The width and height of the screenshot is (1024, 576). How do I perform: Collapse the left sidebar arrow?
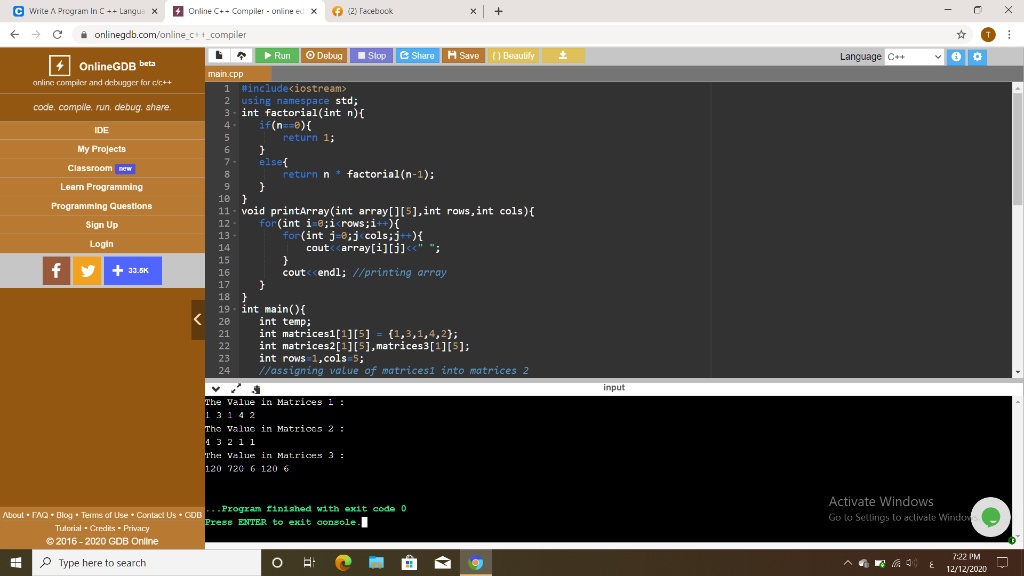tap(197, 320)
